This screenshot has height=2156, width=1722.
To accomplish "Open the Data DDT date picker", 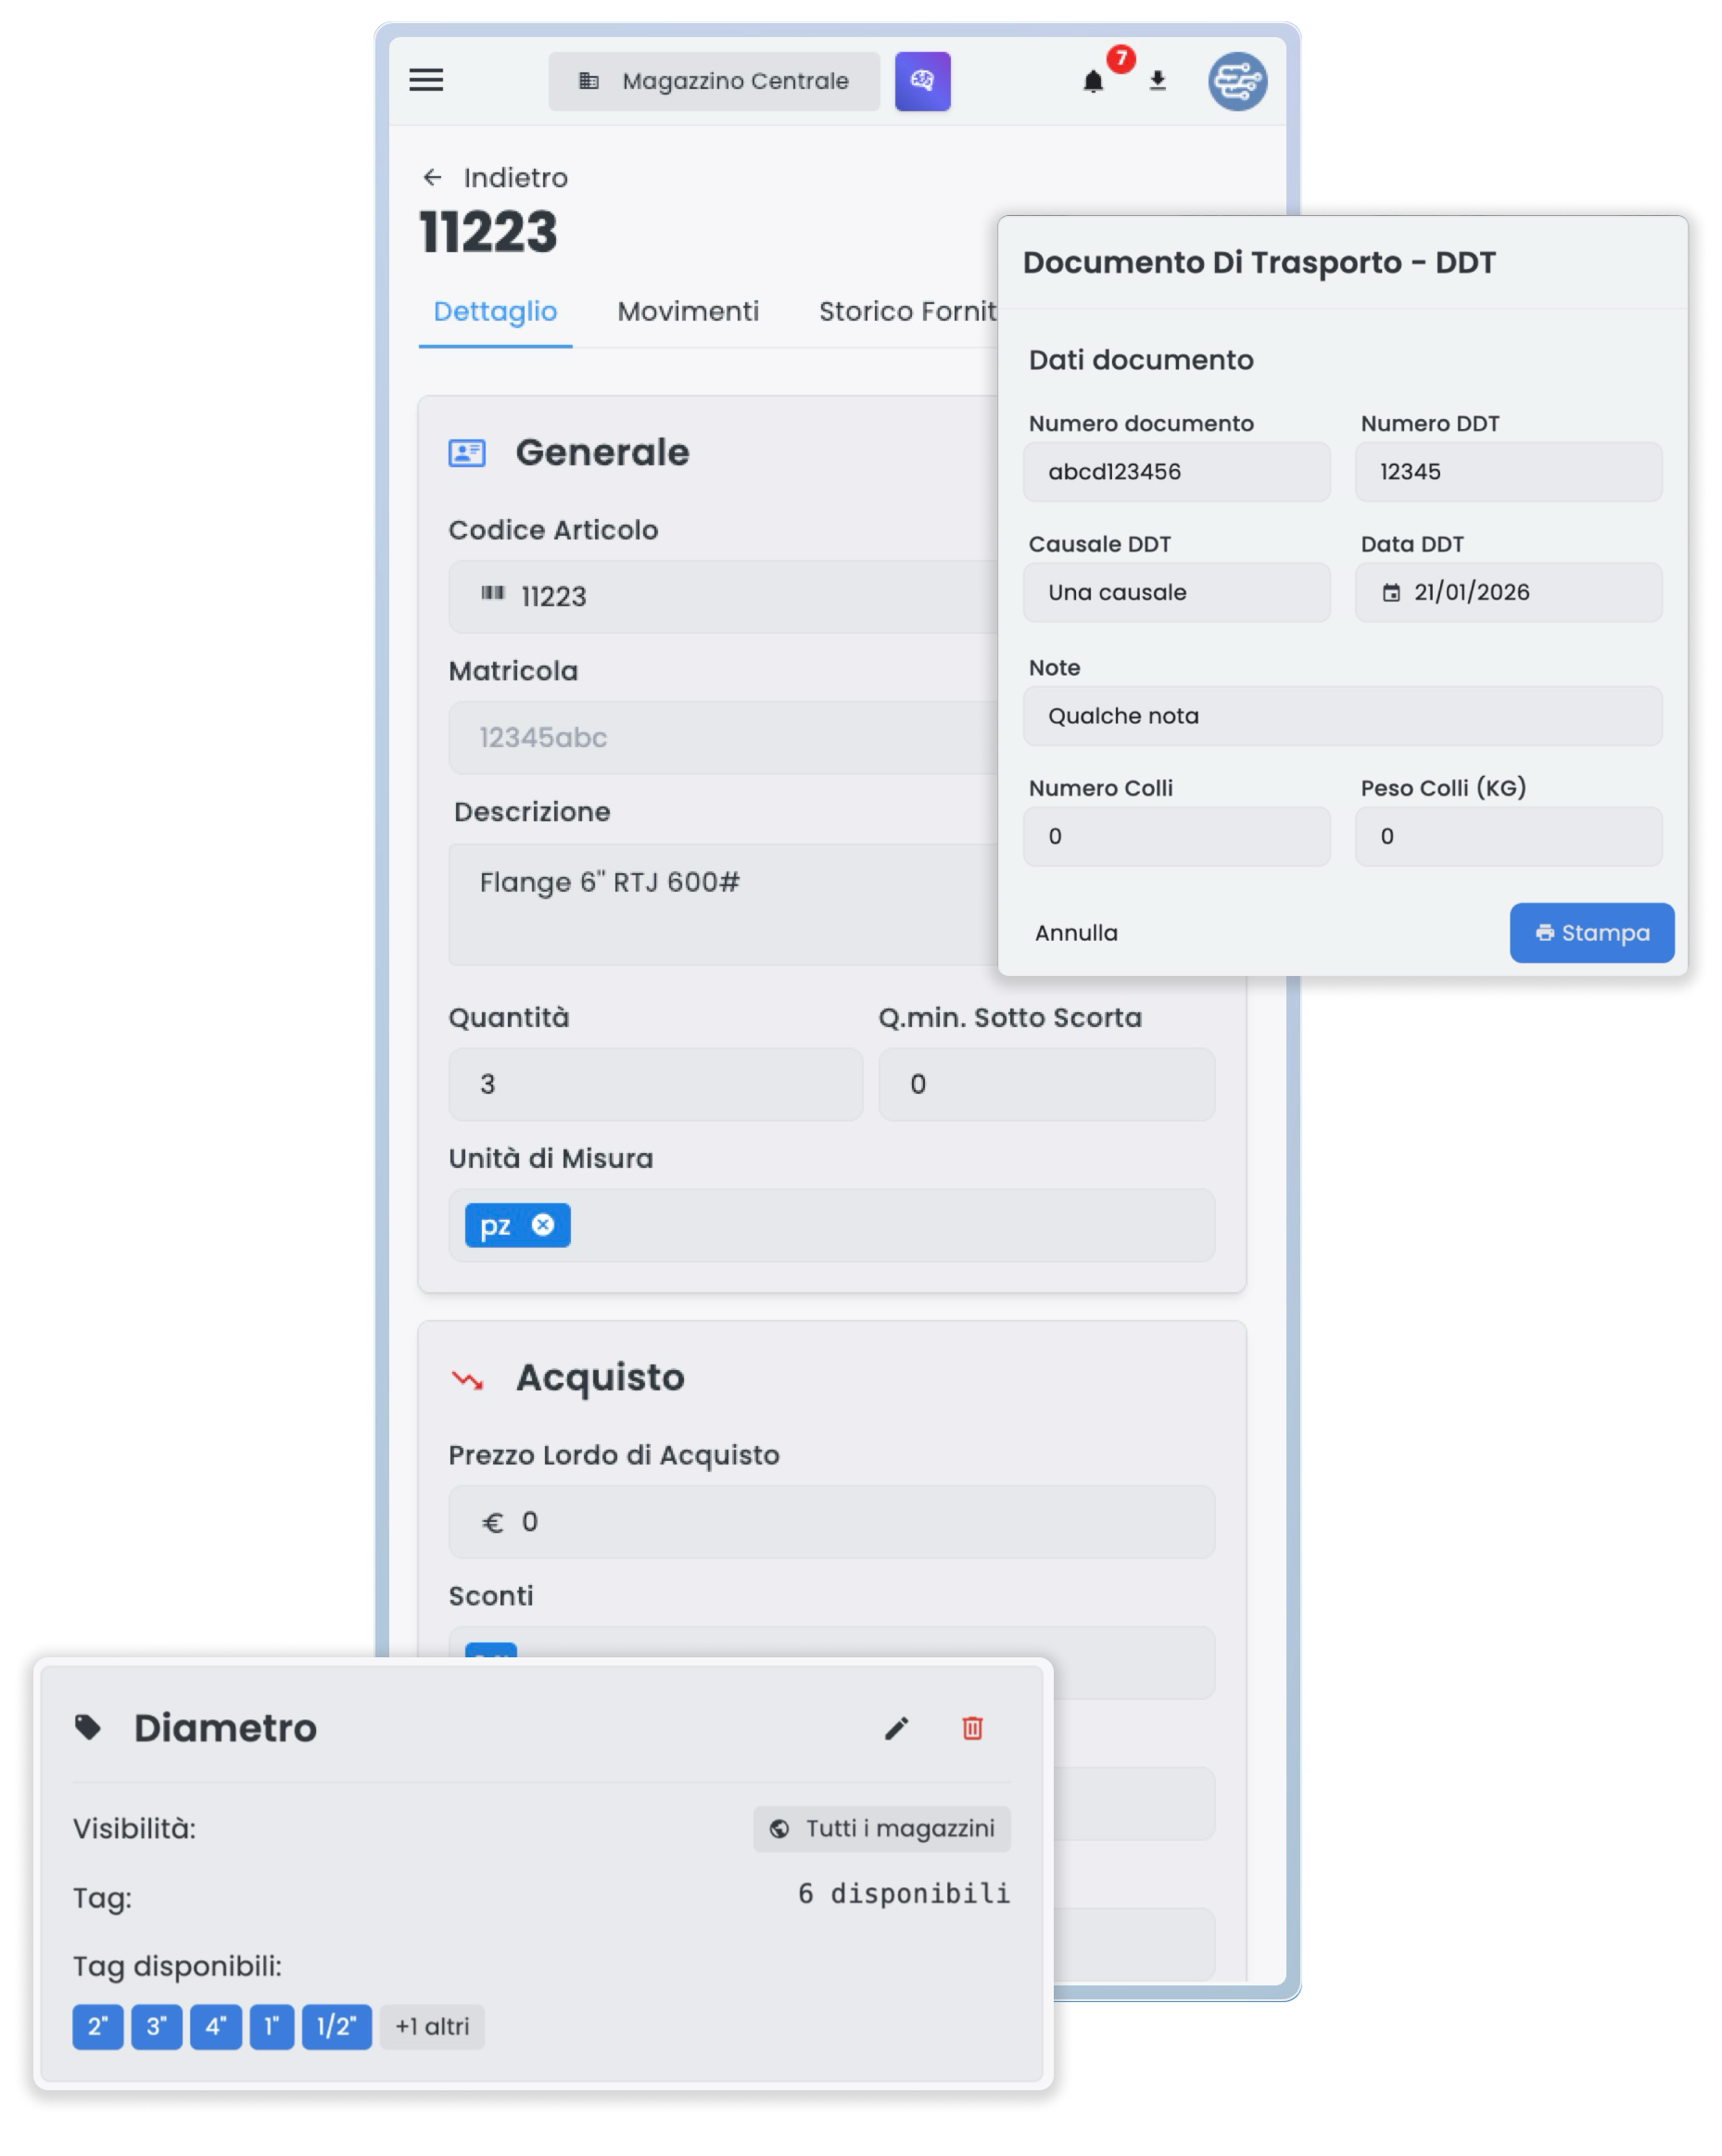I will point(1507,592).
